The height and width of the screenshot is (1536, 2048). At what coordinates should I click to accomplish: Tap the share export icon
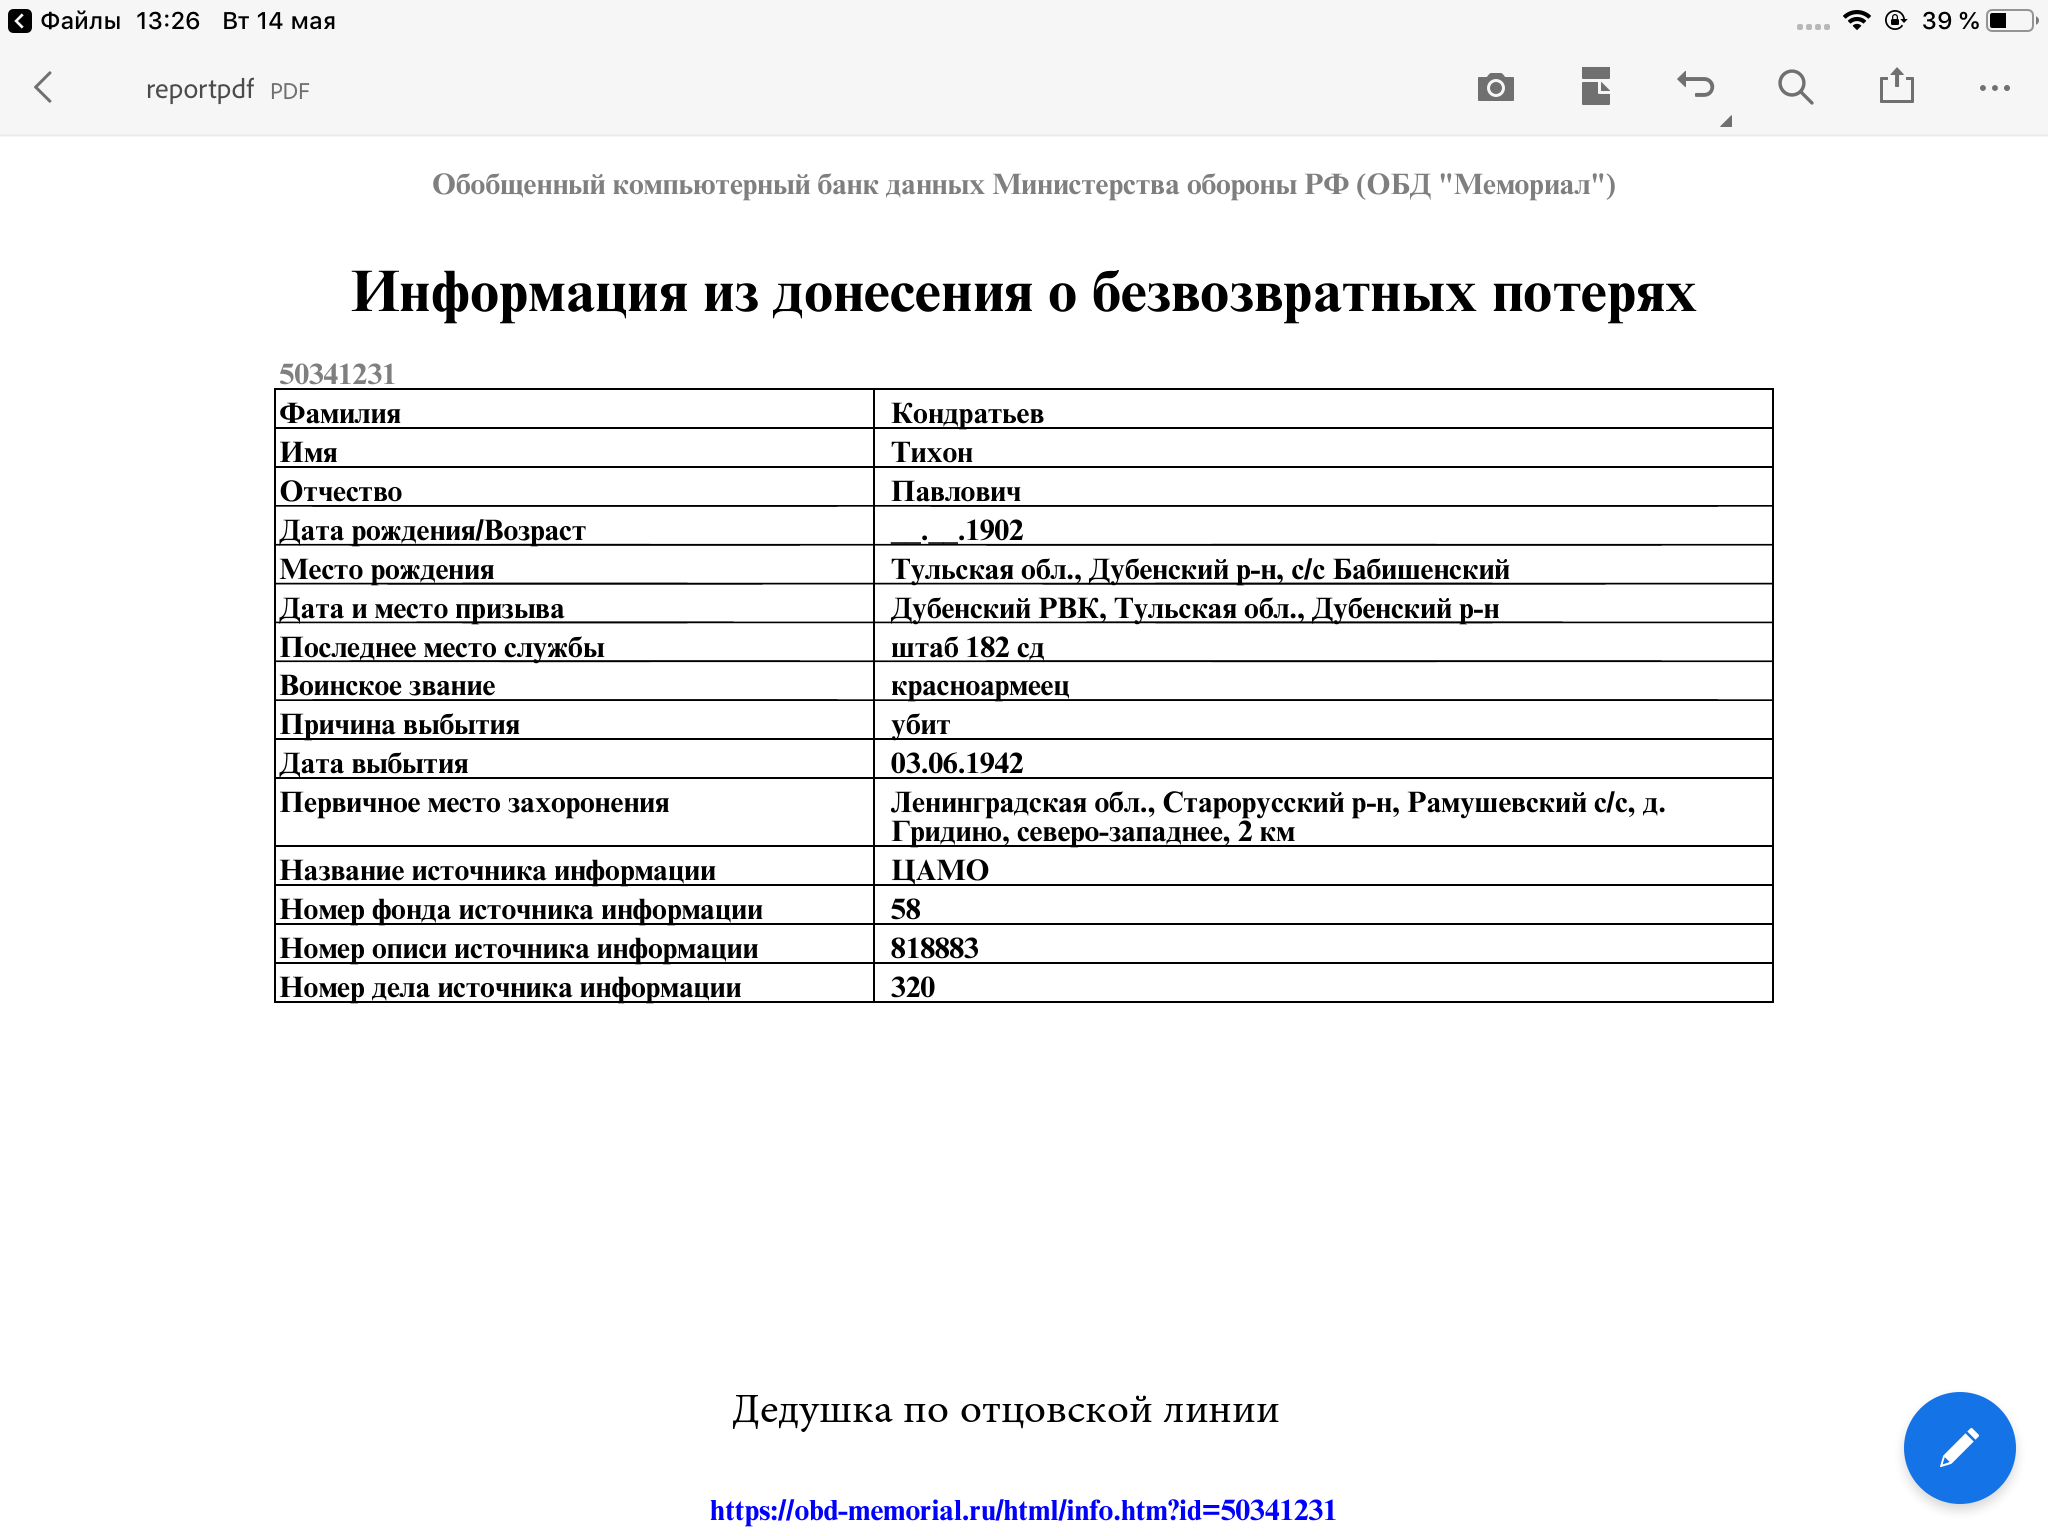pyautogui.click(x=1895, y=87)
